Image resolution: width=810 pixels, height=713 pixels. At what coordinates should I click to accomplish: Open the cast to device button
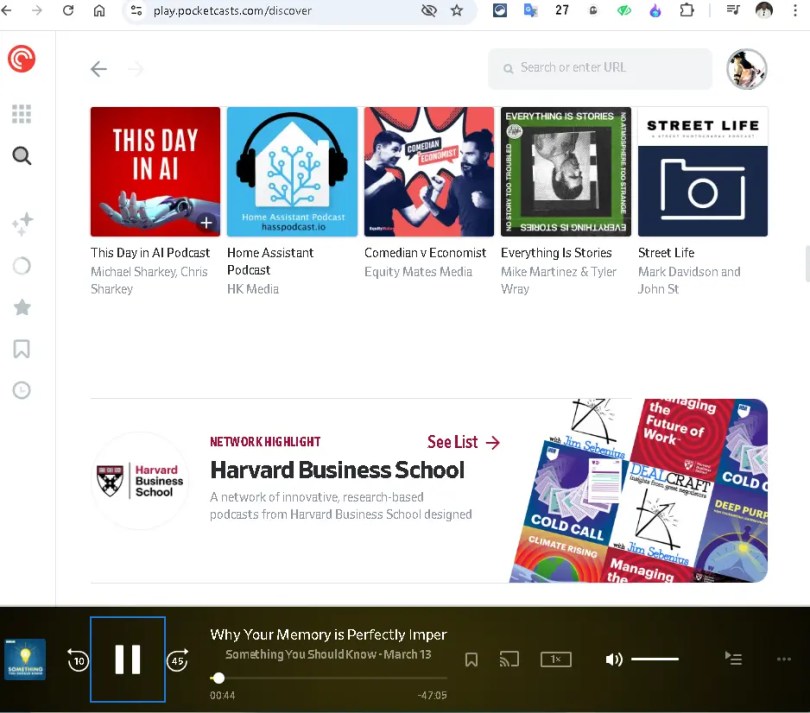pyautogui.click(x=509, y=659)
